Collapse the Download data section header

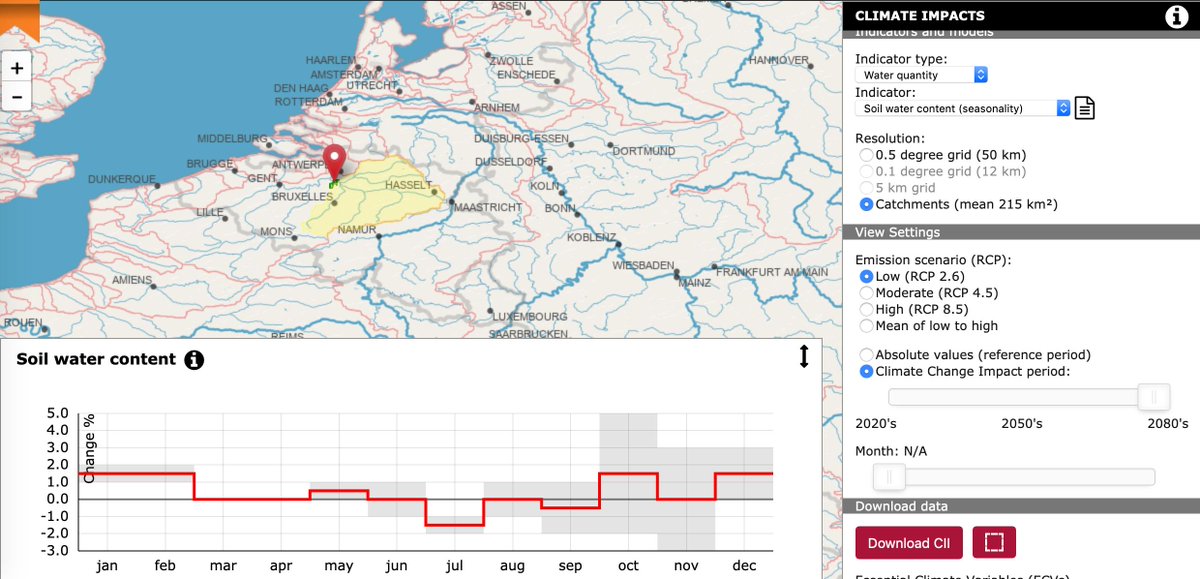coord(1021,506)
